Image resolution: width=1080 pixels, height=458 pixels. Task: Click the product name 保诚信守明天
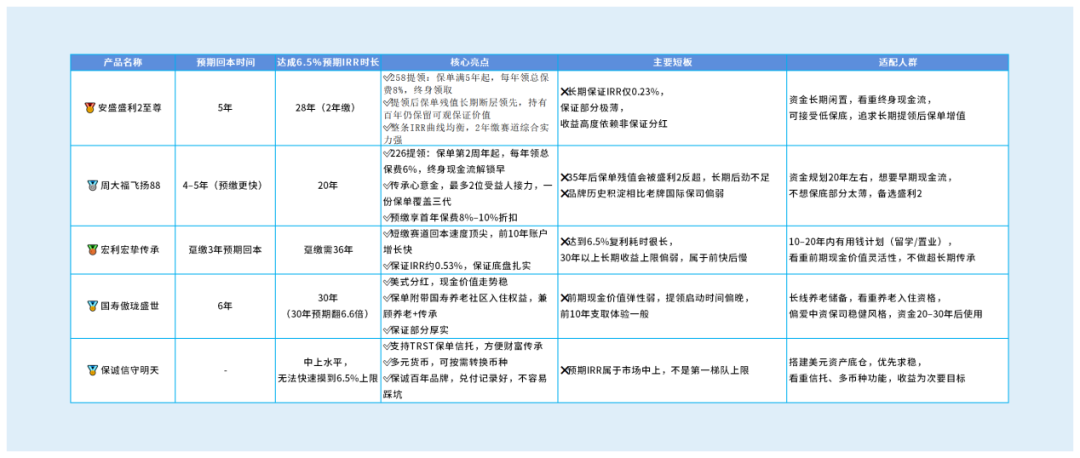click(129, 371)
